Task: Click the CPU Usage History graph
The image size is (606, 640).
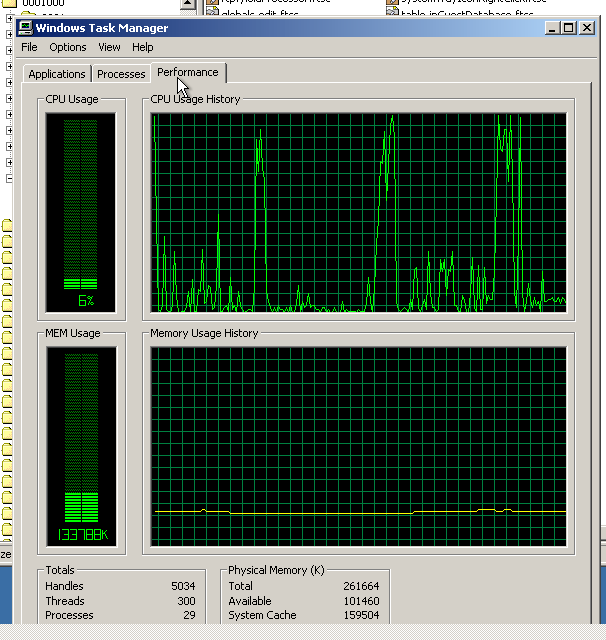Action: (359, 212)
